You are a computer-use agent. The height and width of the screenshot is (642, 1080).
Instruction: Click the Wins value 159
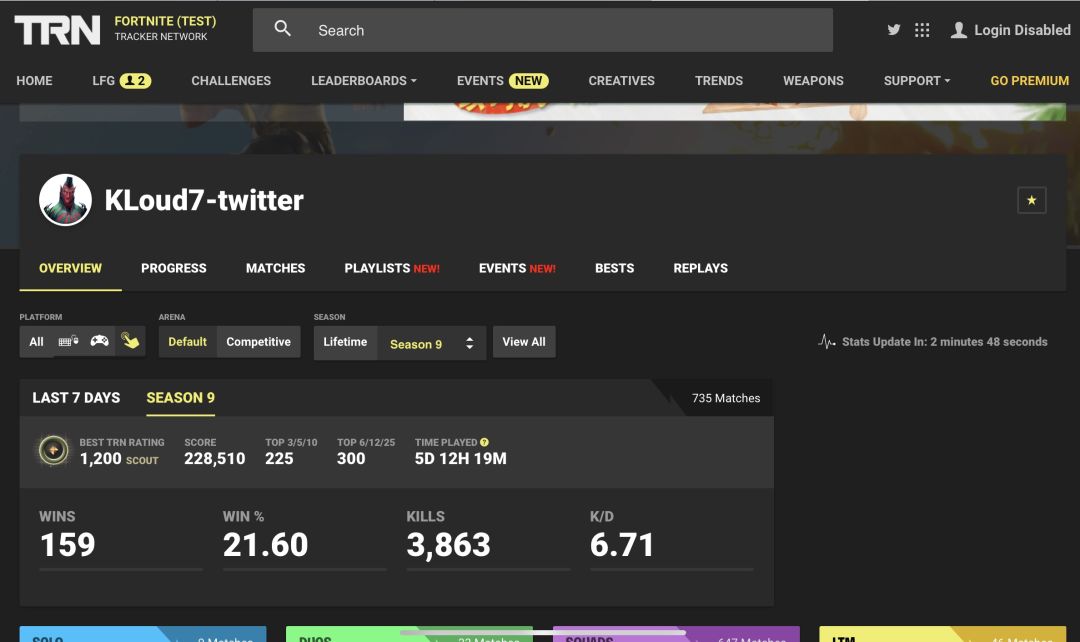click(68, 545)
